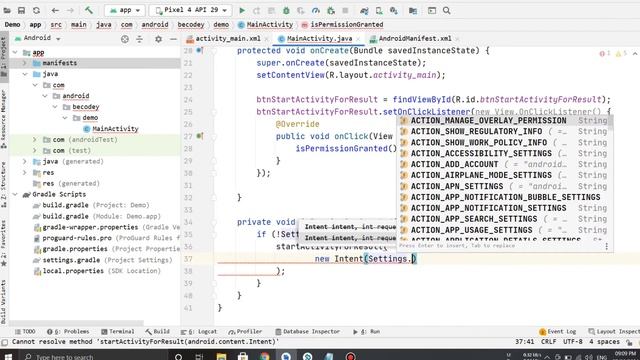
Task: Open the TODO tool window
Action: [x=25, y=331]
